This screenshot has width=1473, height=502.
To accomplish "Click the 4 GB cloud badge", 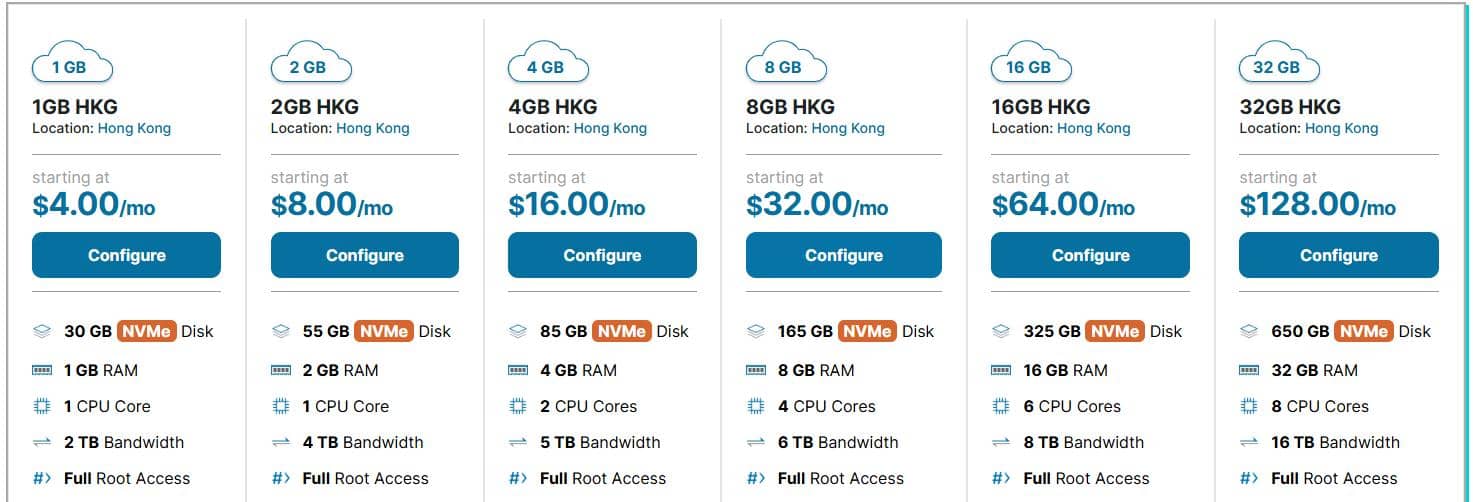I will pos(547,66).
